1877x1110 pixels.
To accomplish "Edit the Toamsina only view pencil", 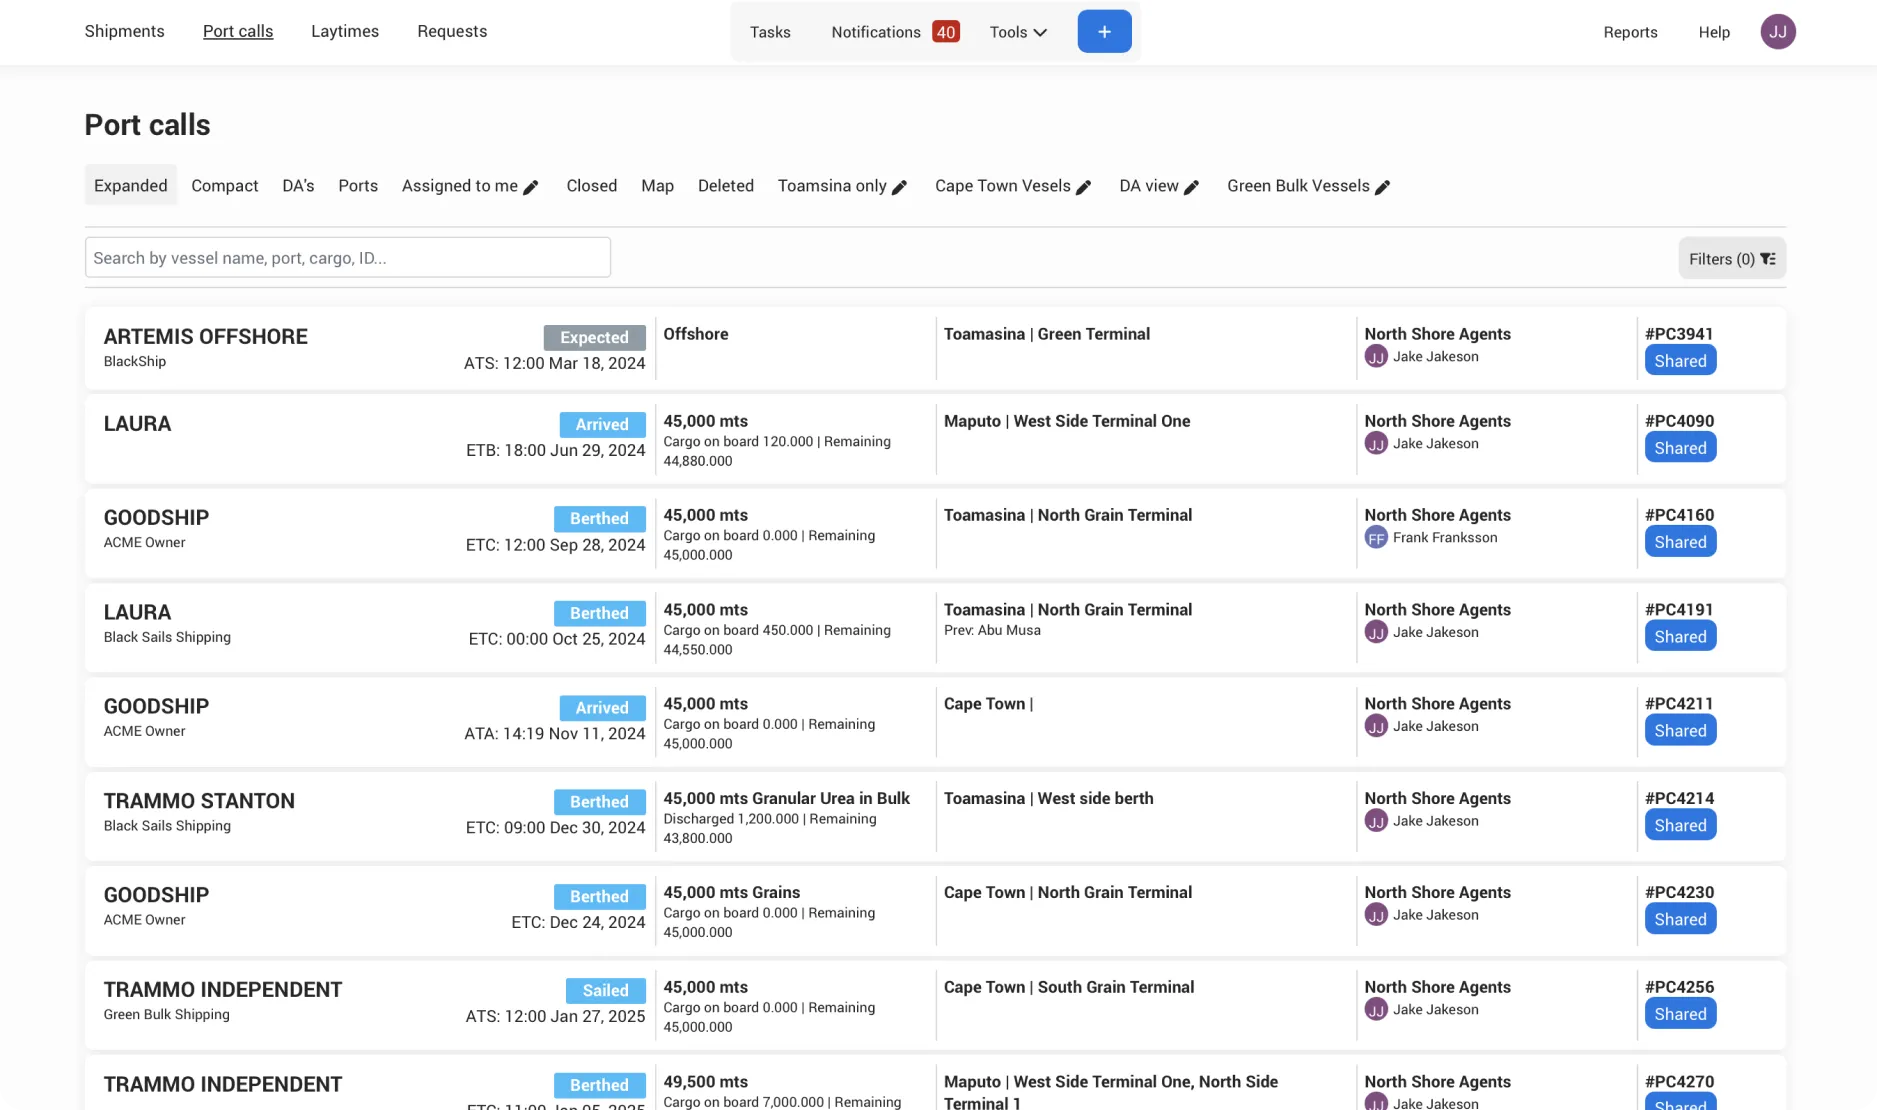I will [x=899, y=187].
